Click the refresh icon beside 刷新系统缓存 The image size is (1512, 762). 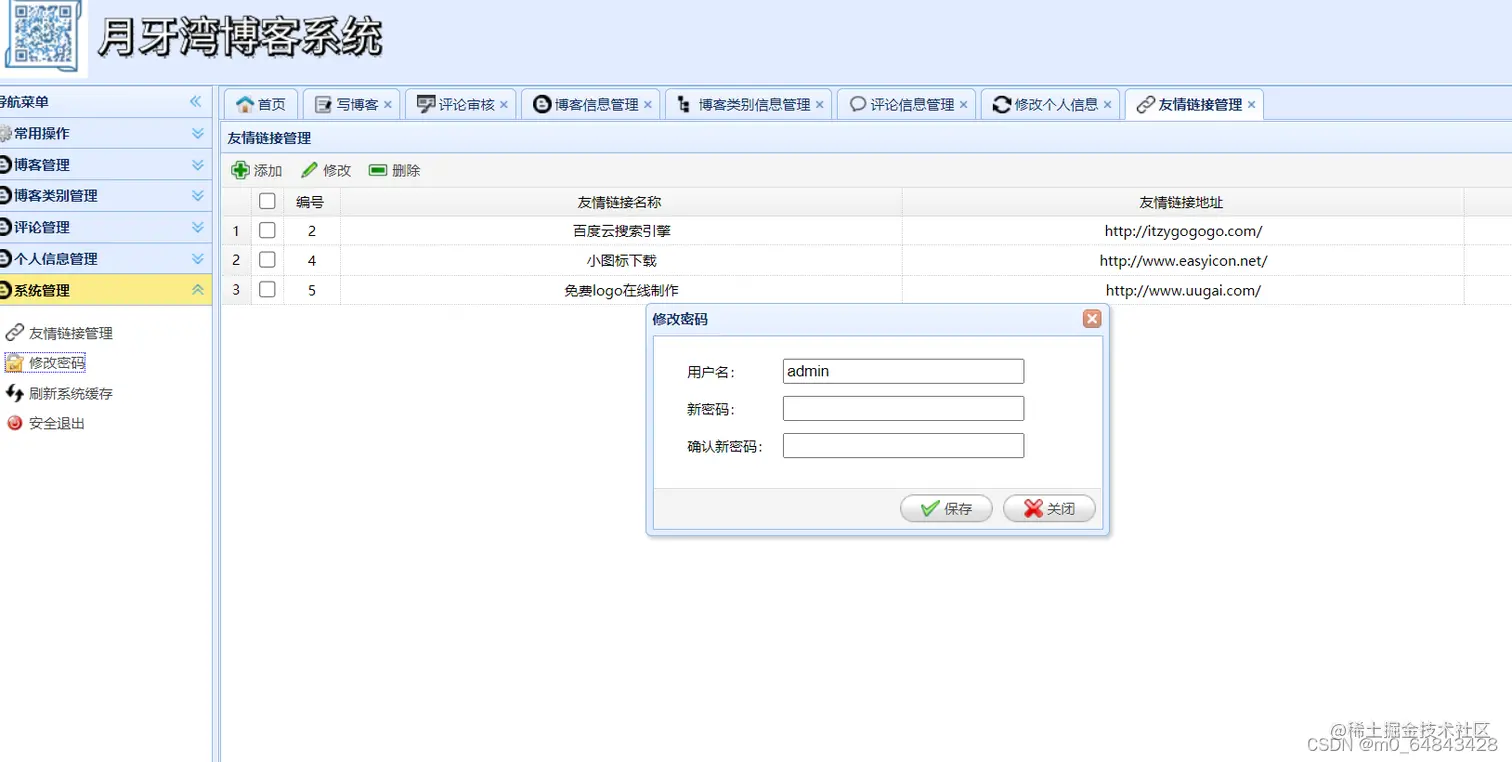pos(15,393)
